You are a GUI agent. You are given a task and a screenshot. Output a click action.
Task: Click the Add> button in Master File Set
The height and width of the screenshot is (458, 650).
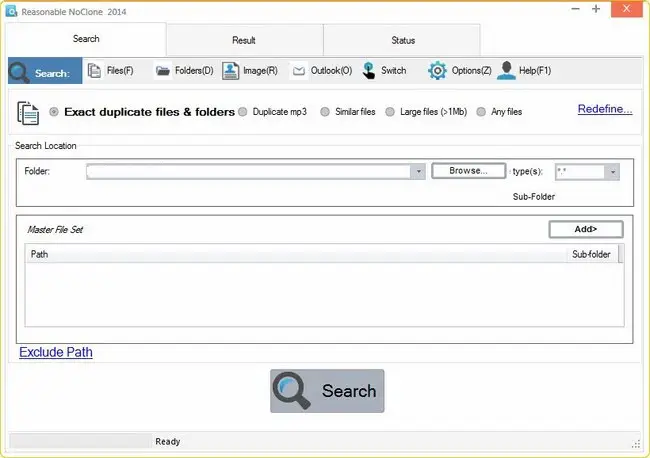point(586,229)
